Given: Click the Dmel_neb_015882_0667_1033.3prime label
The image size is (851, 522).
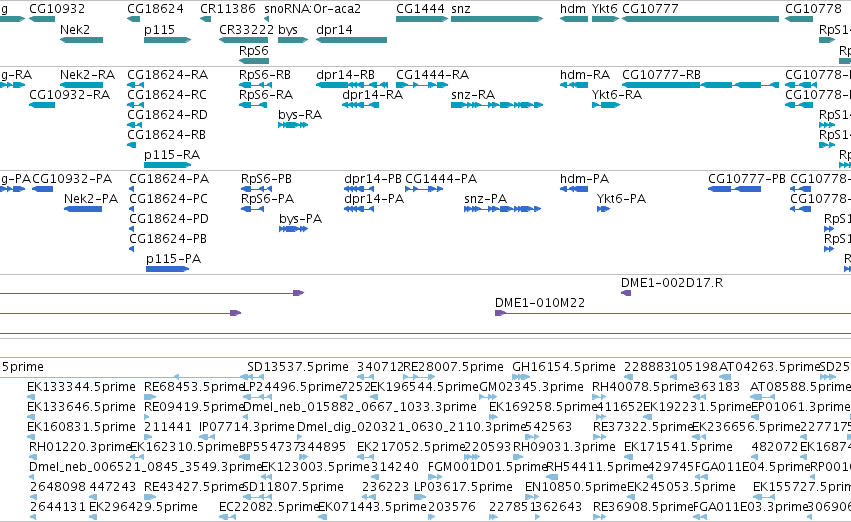Looking at the screenshot, I should [360, 407].
